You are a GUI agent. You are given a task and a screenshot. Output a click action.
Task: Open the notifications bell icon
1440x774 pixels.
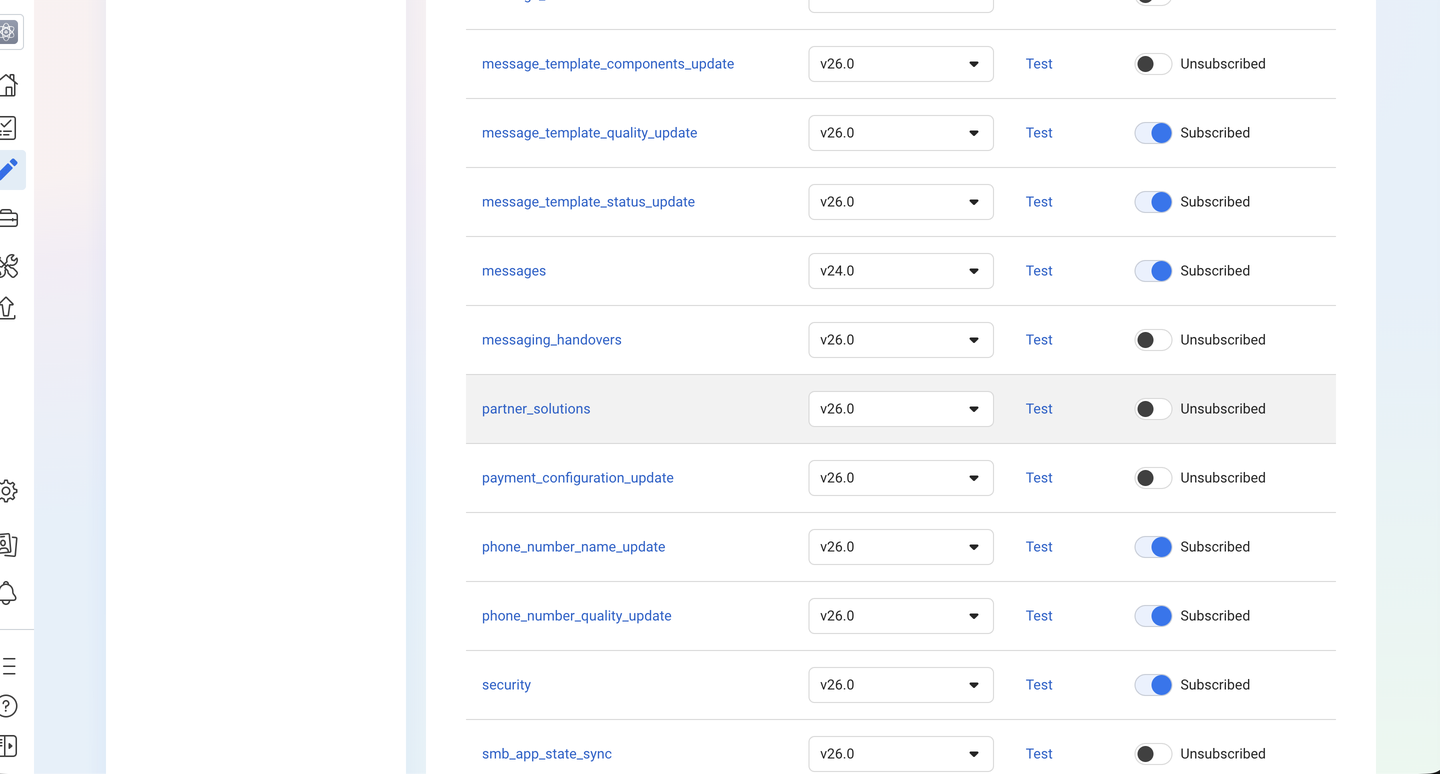click(x=8, y=593)
